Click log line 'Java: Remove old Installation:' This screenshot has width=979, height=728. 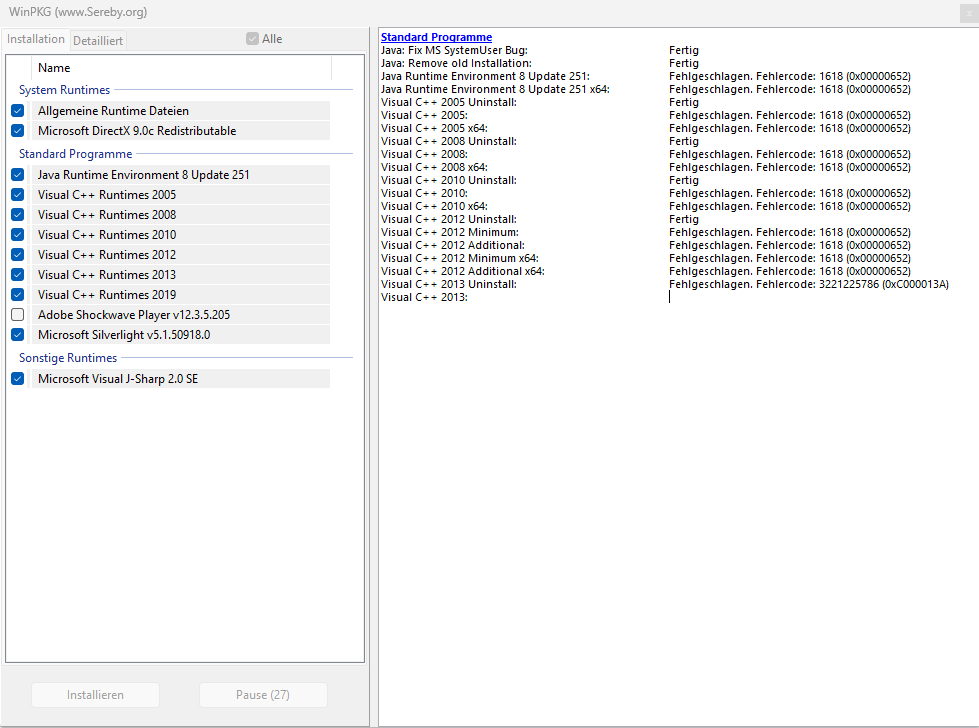(456, 63)
